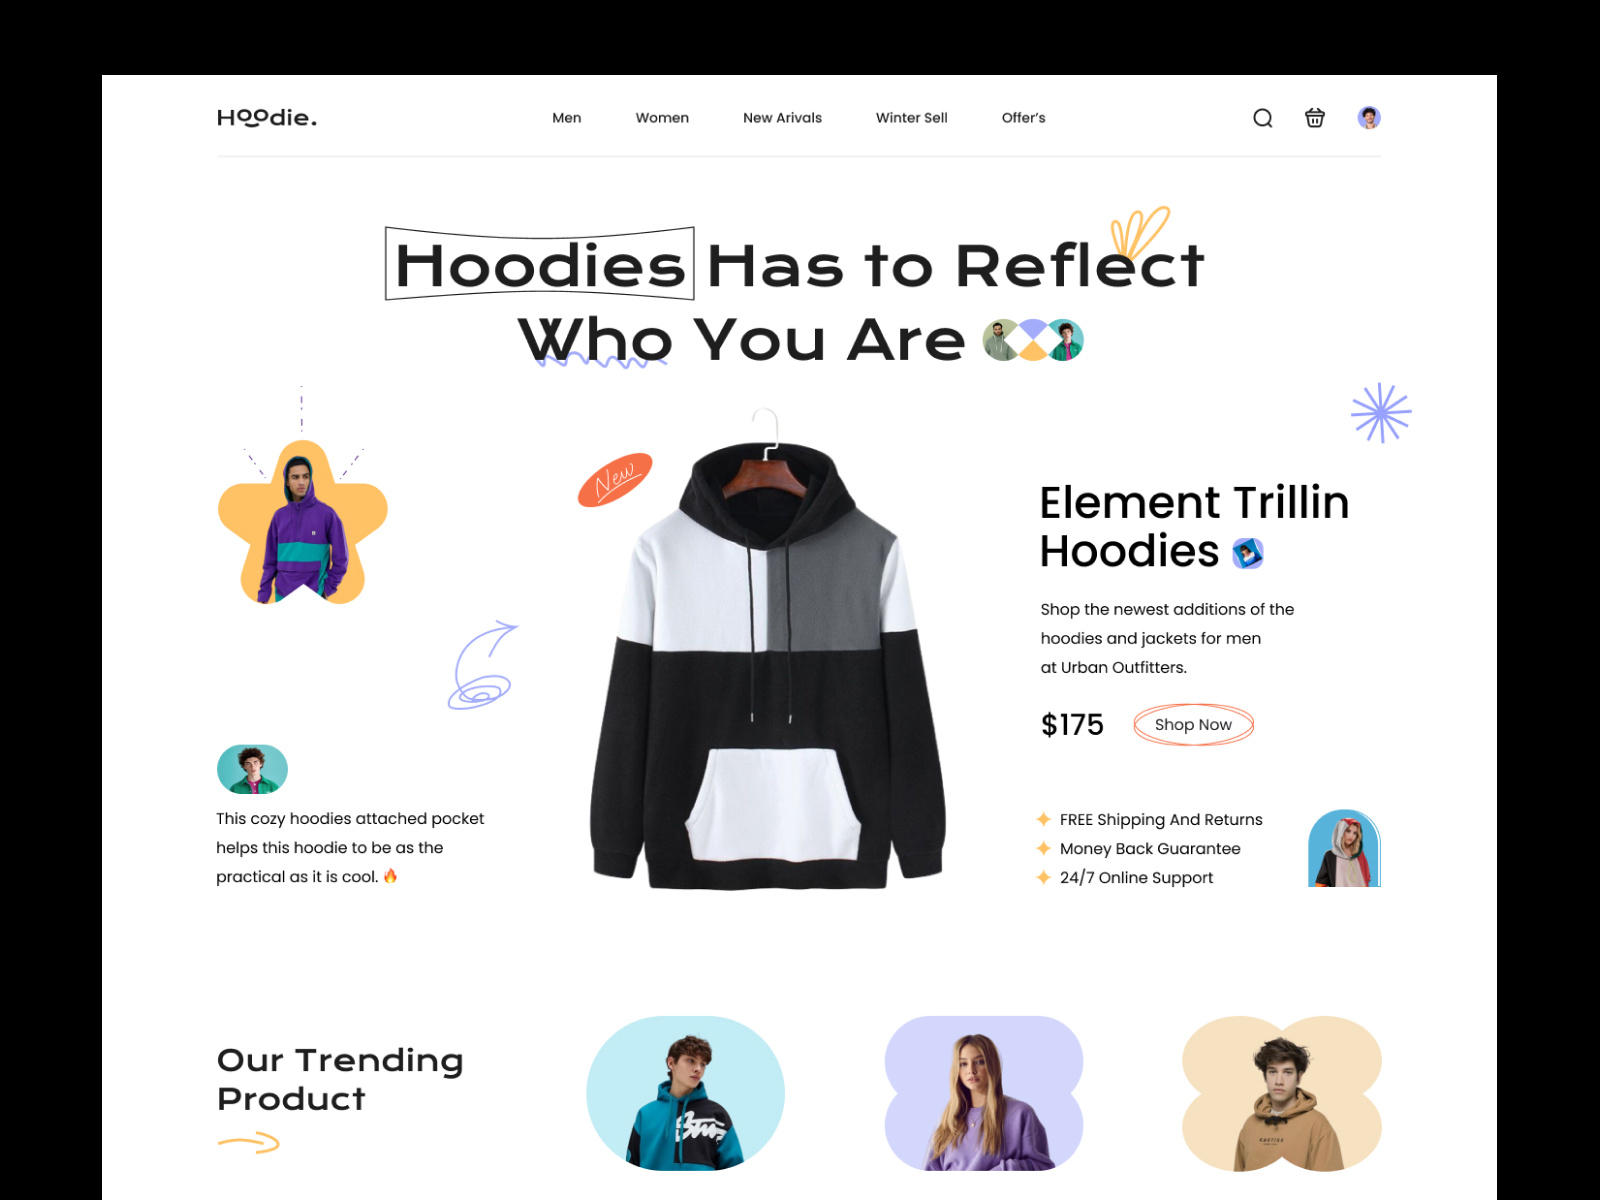Select Offer's in the navigation
The image size is (1600, 1200).
pos(1023,118)
